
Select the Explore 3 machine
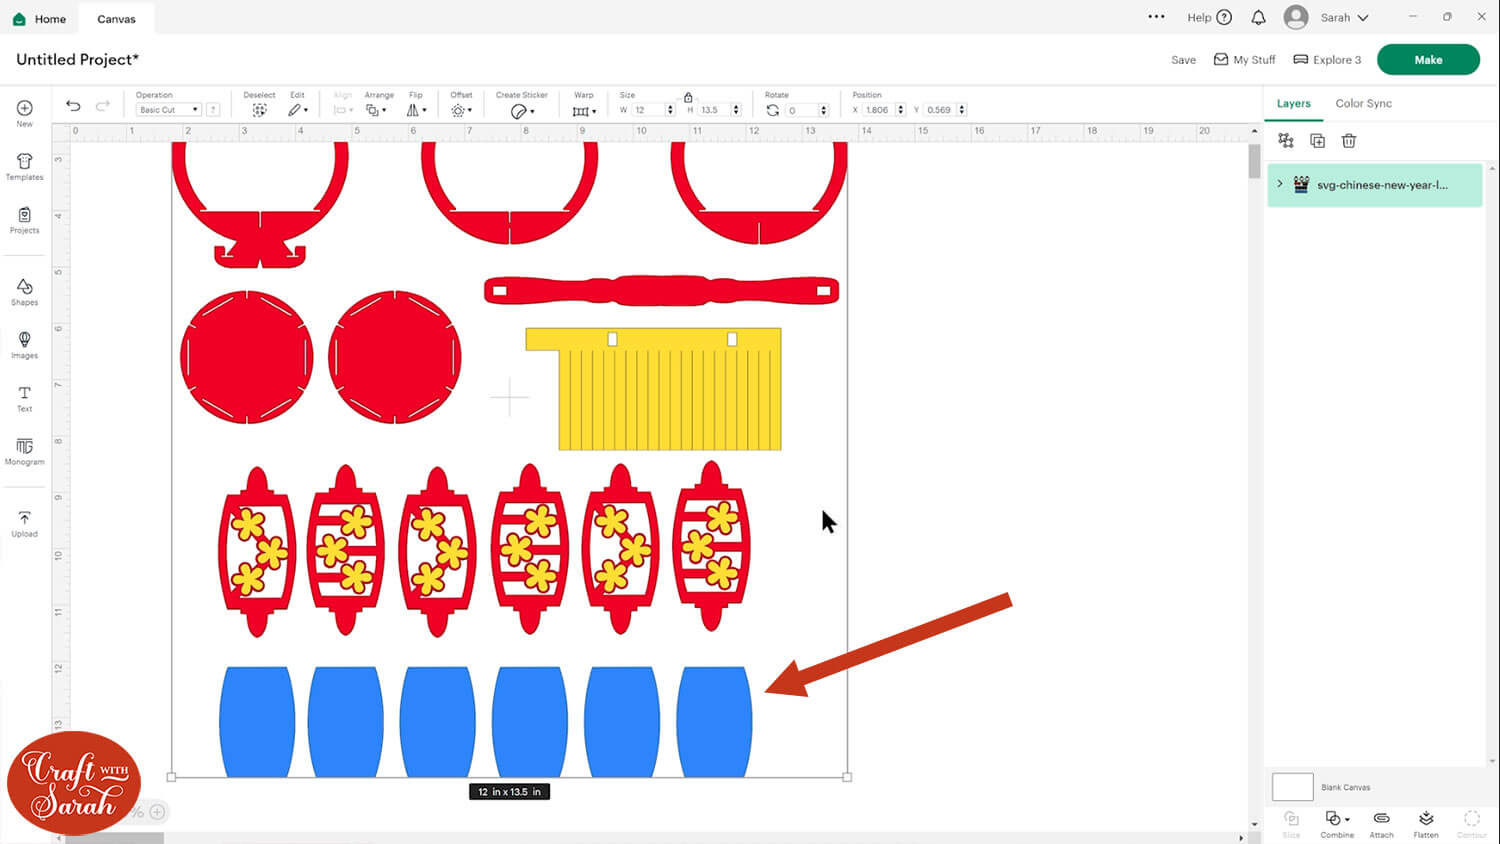(1327, 60)
